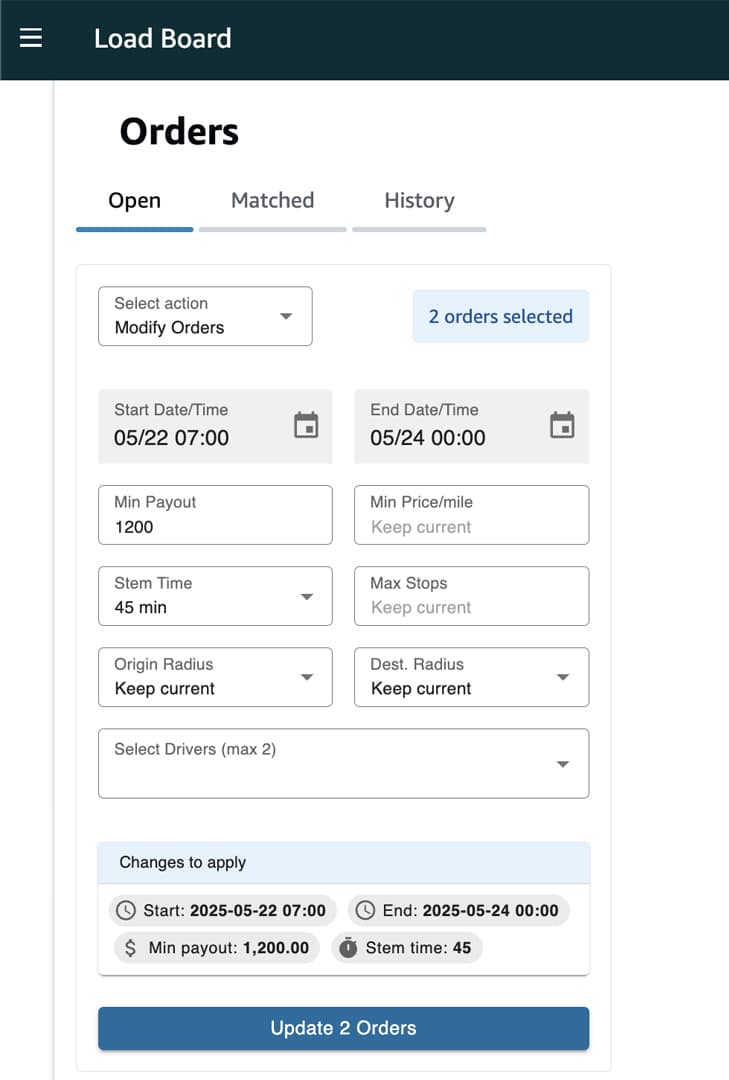Click the Min Price/mile input field
This screenshot has width=729, height=1080.
(471, 515)
